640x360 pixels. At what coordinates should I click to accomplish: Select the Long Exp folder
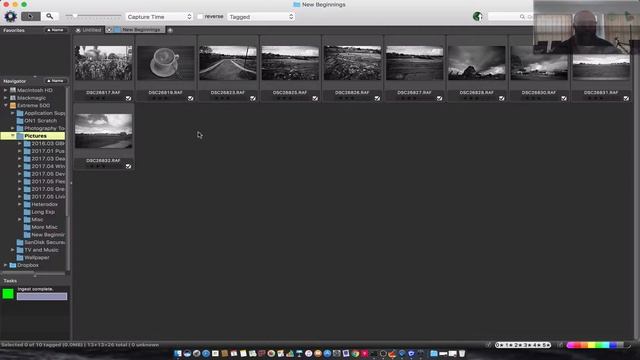[x=43, y=212]
